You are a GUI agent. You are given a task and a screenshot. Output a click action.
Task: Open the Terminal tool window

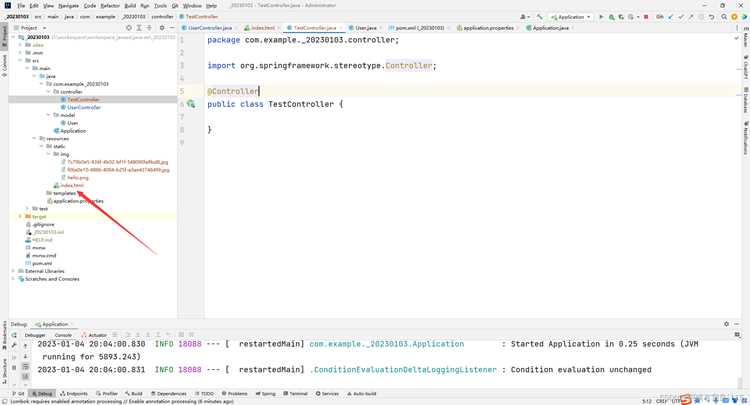pos(296,394)
